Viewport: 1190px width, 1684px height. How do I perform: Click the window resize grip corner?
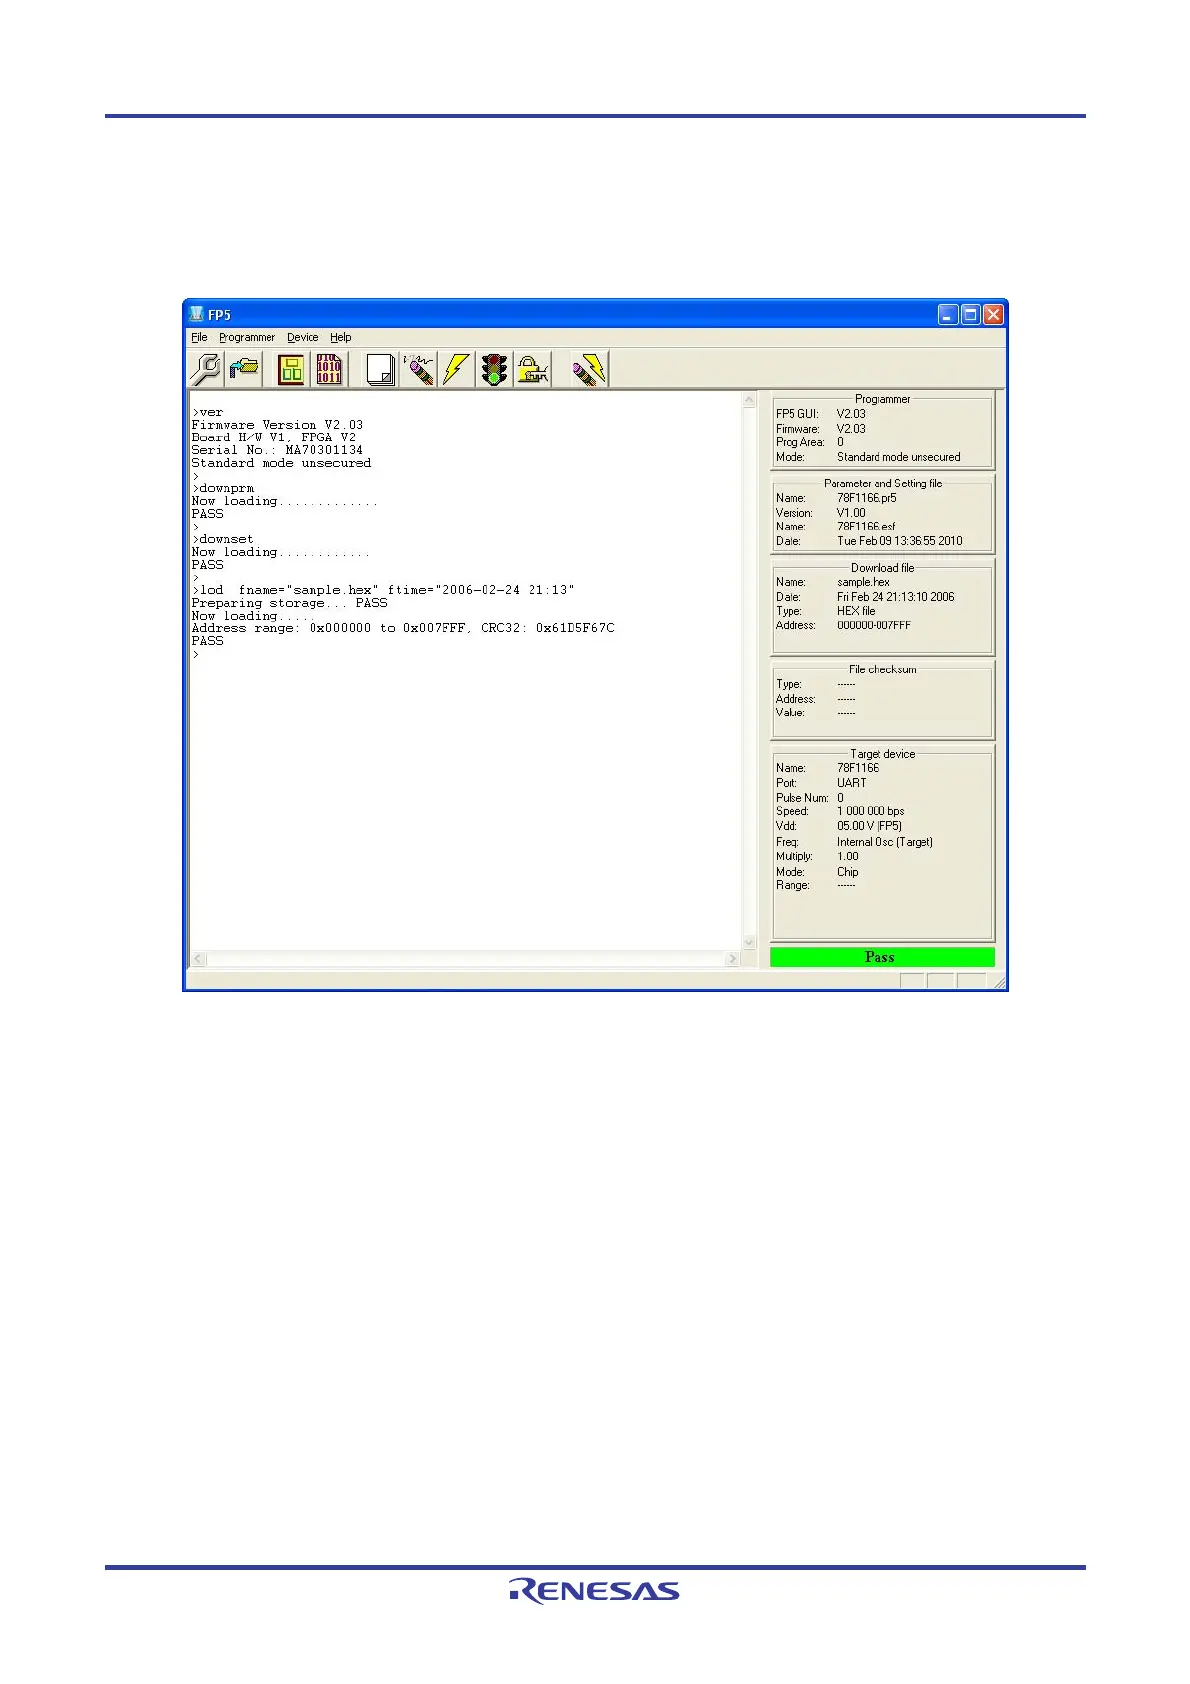tap(998, 982)
